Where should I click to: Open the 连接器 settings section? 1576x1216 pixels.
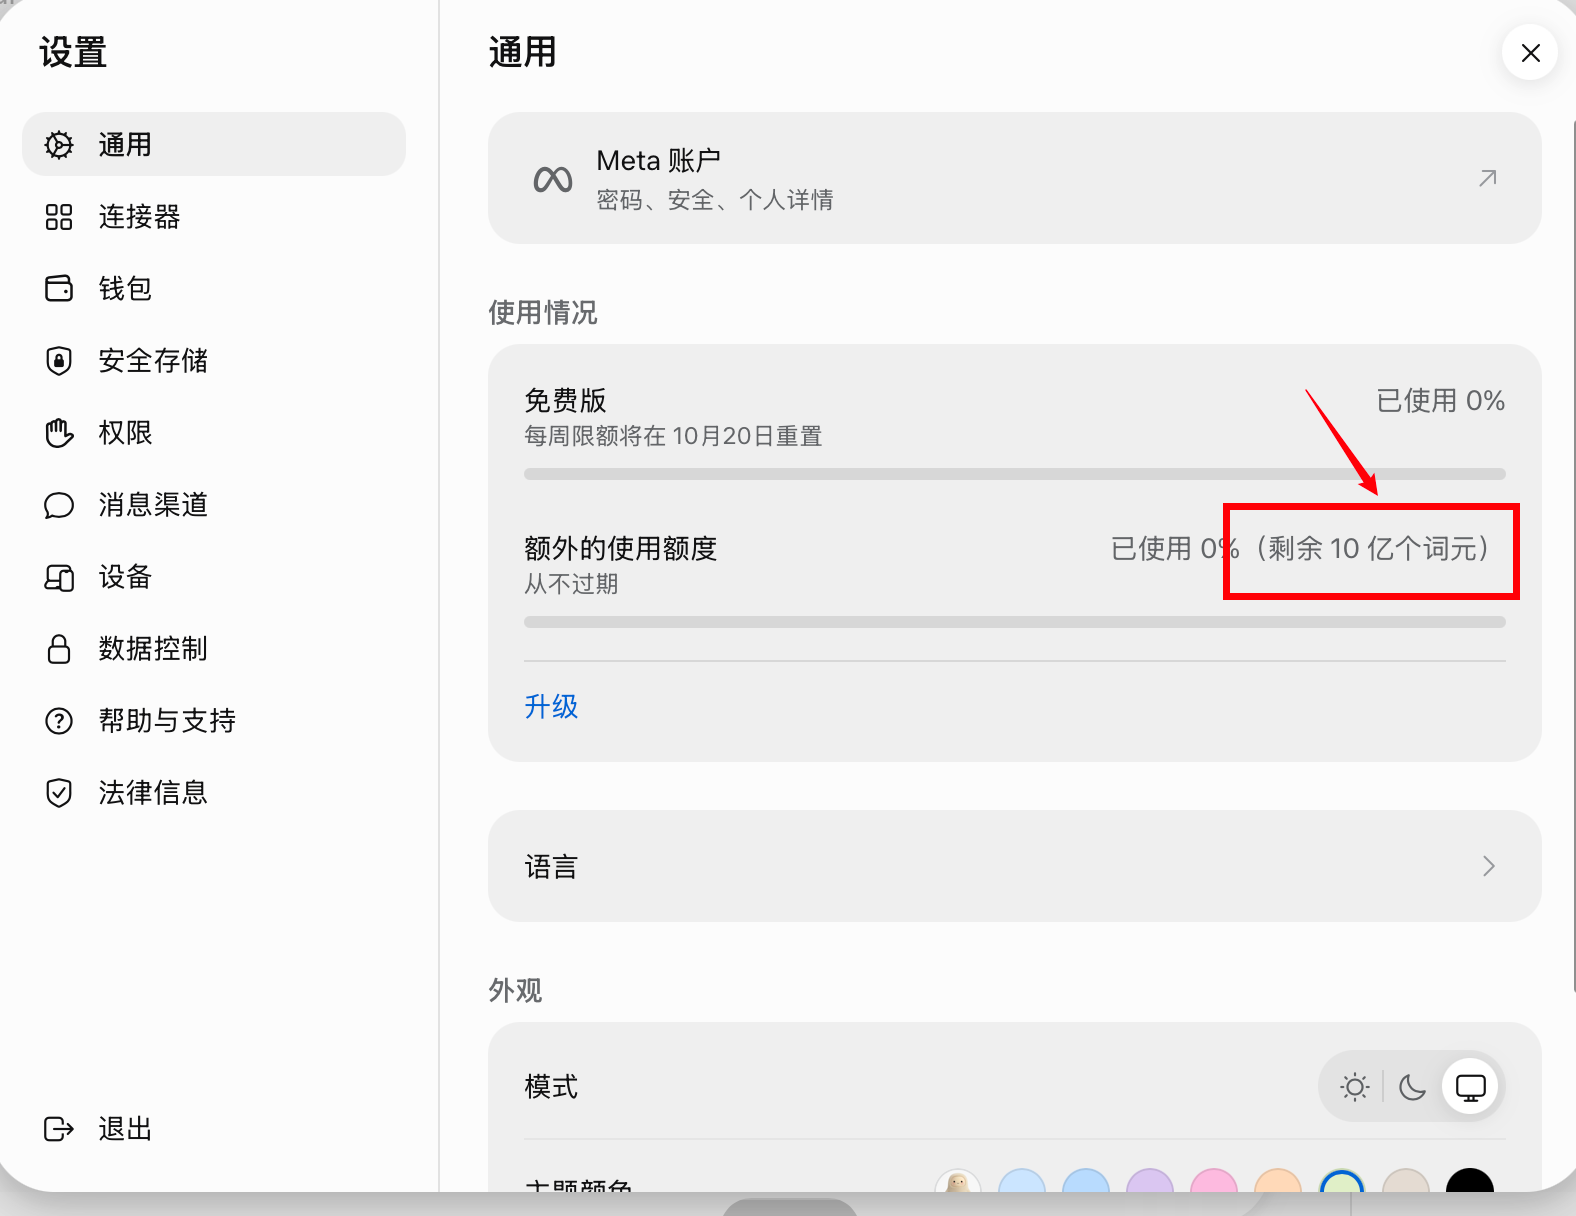[214, 216]
